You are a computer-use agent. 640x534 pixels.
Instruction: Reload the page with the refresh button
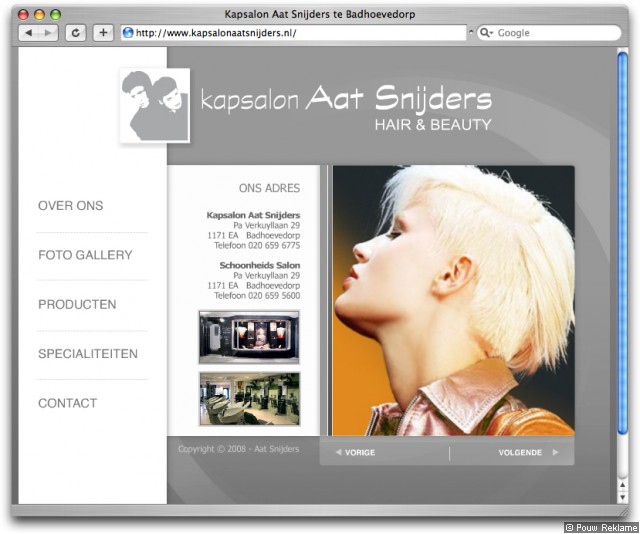(76, 33)
